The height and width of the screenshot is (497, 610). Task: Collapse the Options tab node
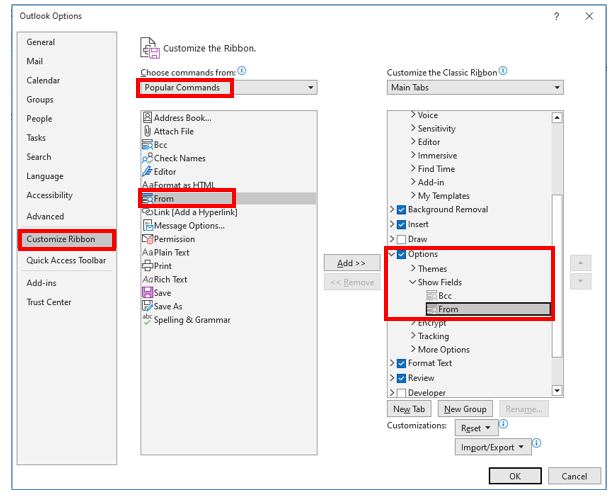click(392, 254)
